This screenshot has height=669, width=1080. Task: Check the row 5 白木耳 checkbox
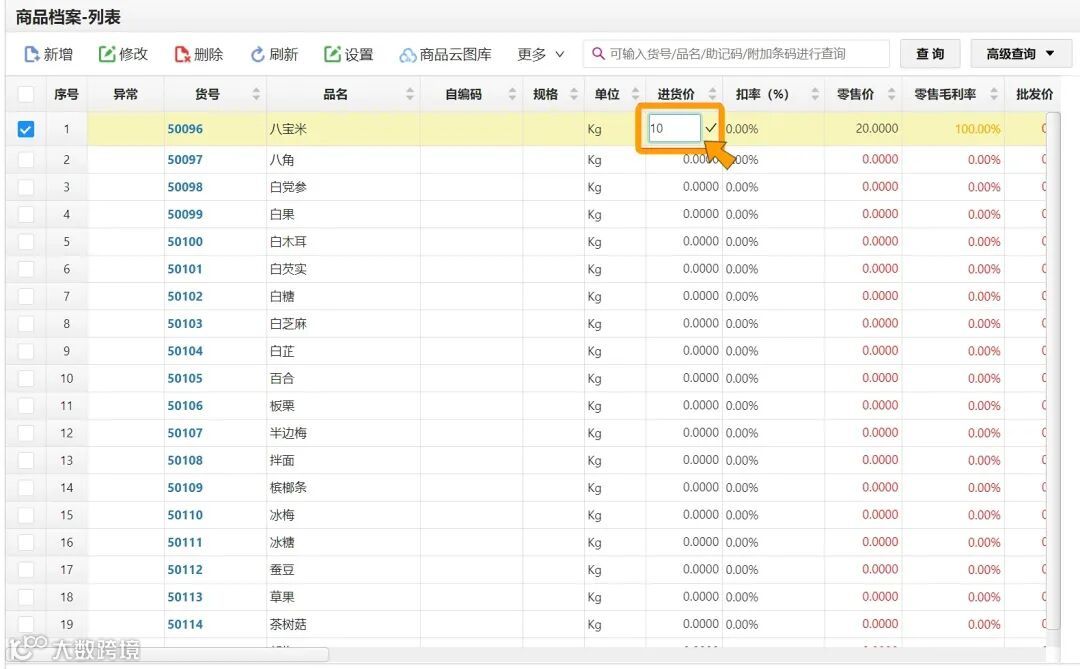tap(25, 242)
